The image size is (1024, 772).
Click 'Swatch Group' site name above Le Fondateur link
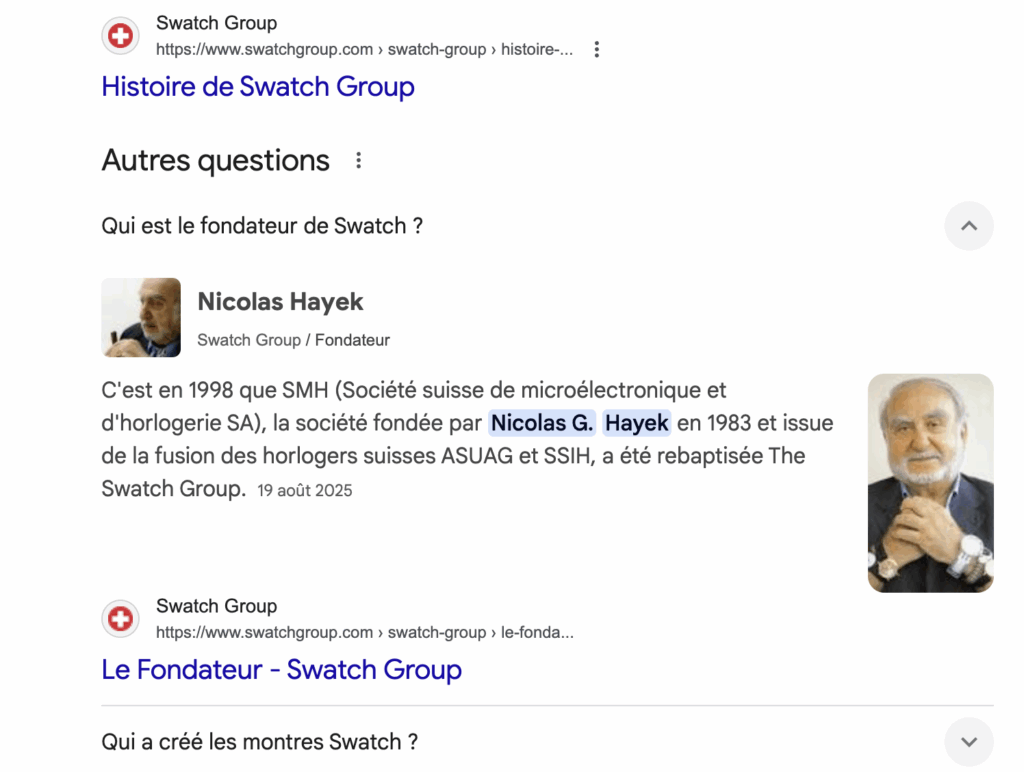pyautogui.click(x=216, y=606)
